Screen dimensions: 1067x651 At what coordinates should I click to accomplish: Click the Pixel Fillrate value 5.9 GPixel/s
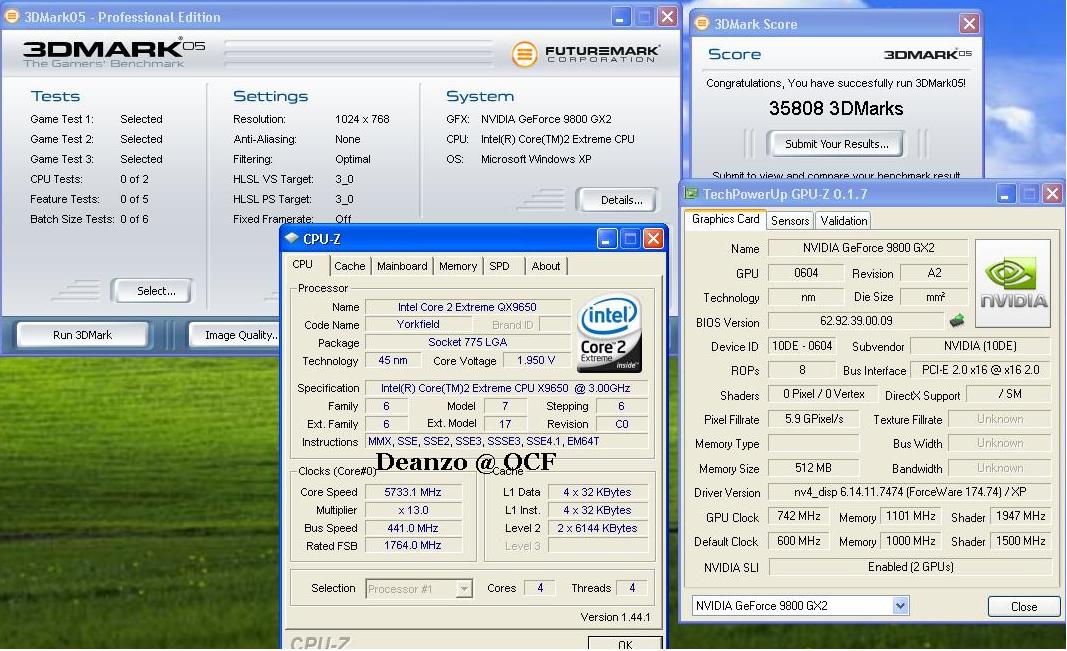[814, 418]
